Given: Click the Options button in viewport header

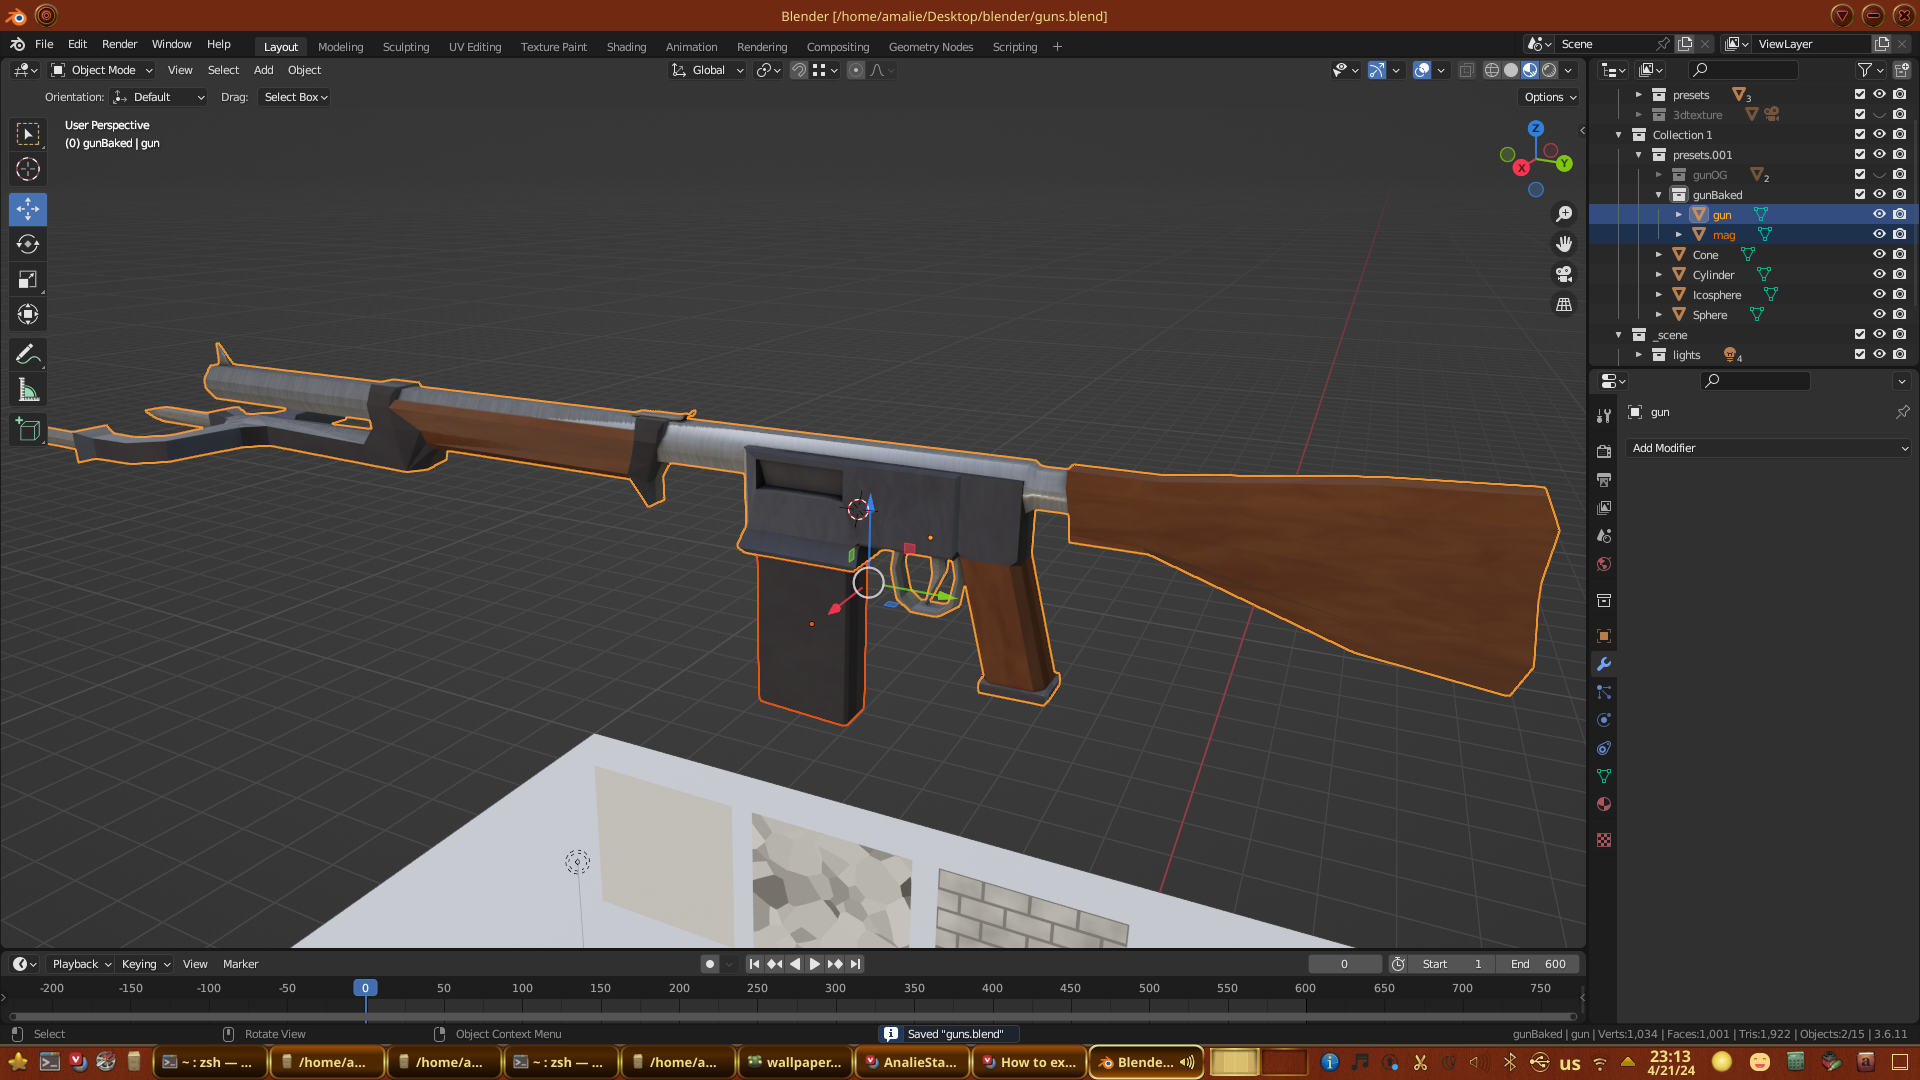Looking at the screenshot, I should (1550, 97).
